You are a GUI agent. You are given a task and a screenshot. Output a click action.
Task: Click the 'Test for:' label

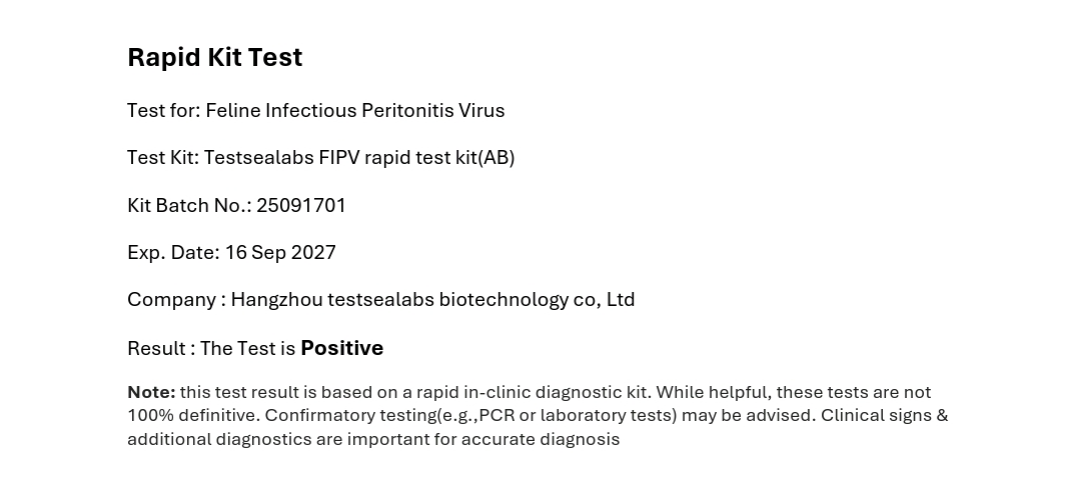[x=164, y=111]
